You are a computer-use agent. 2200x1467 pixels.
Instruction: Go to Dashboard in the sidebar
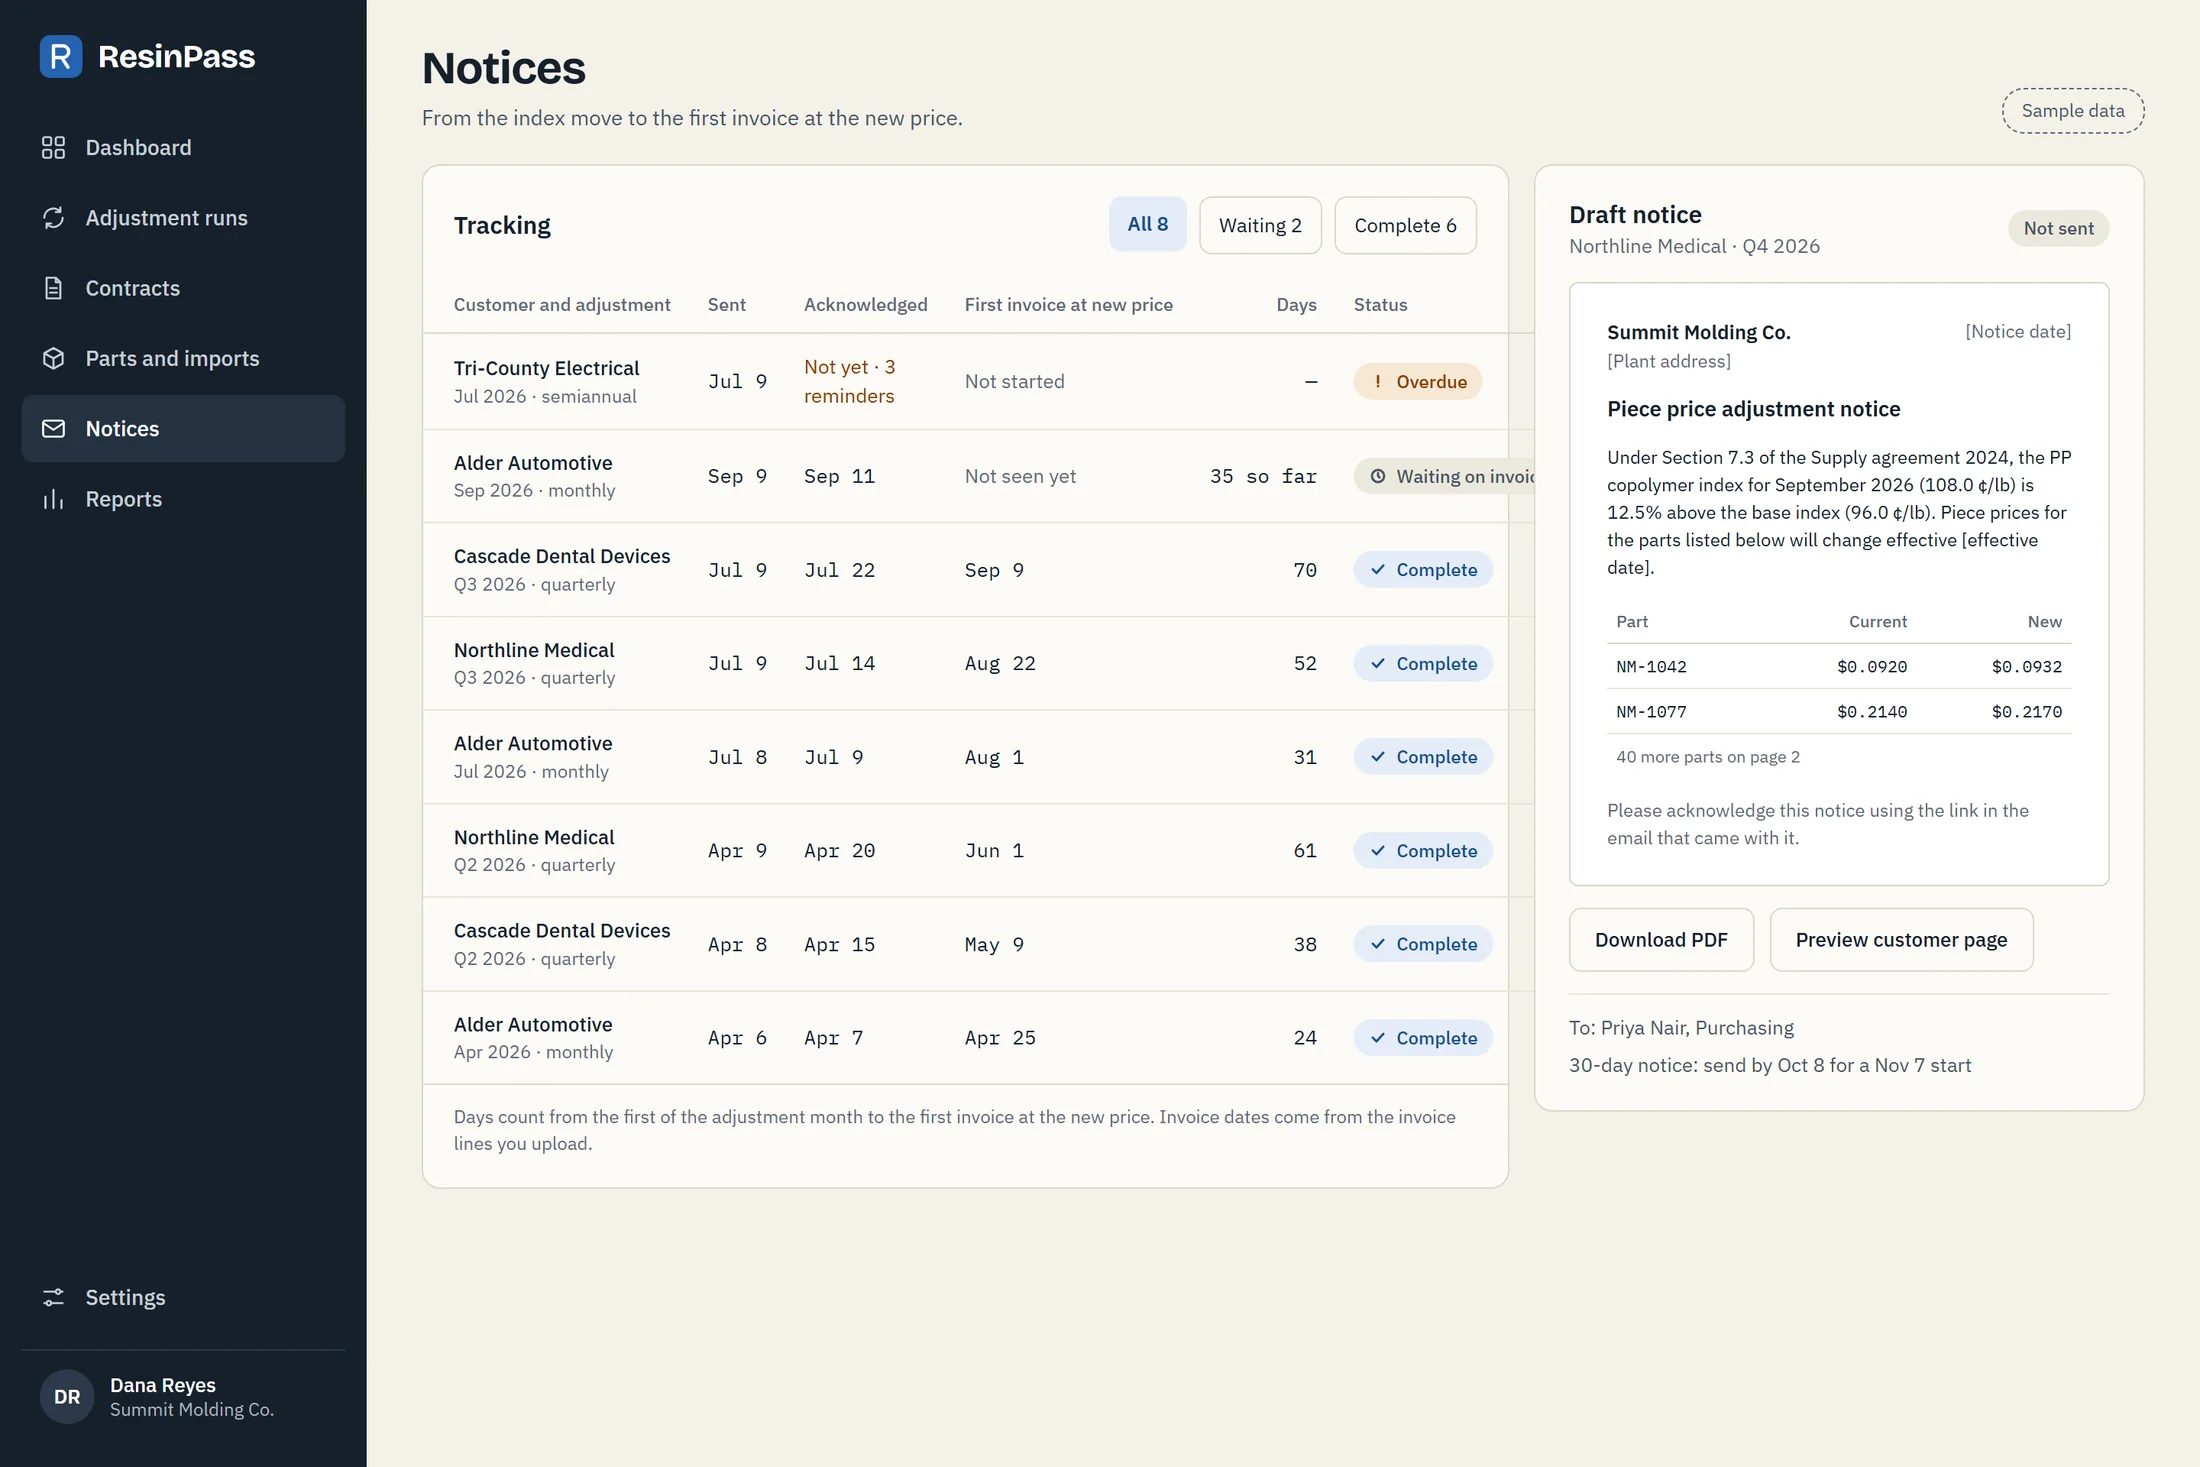[183, 148]
